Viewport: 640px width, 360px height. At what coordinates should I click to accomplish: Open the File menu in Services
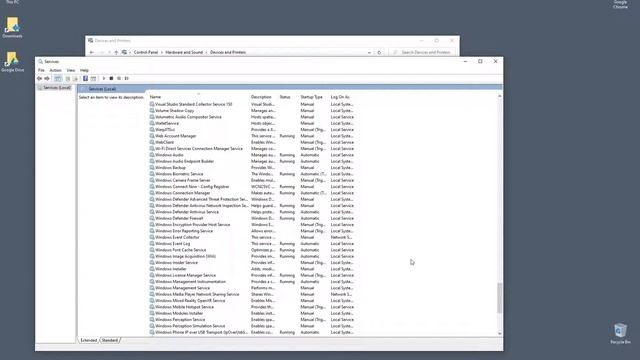click(41, 70)
